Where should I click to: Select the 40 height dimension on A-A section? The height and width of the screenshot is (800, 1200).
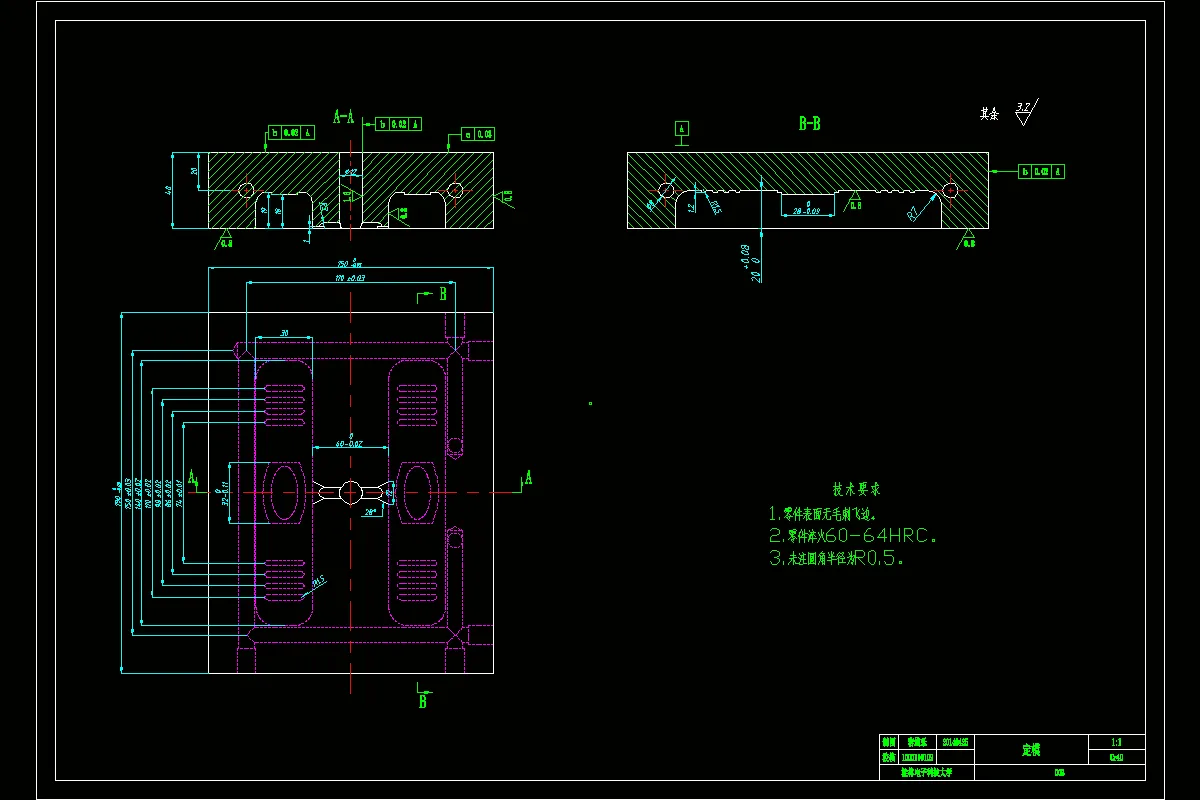tap(168, 190)
